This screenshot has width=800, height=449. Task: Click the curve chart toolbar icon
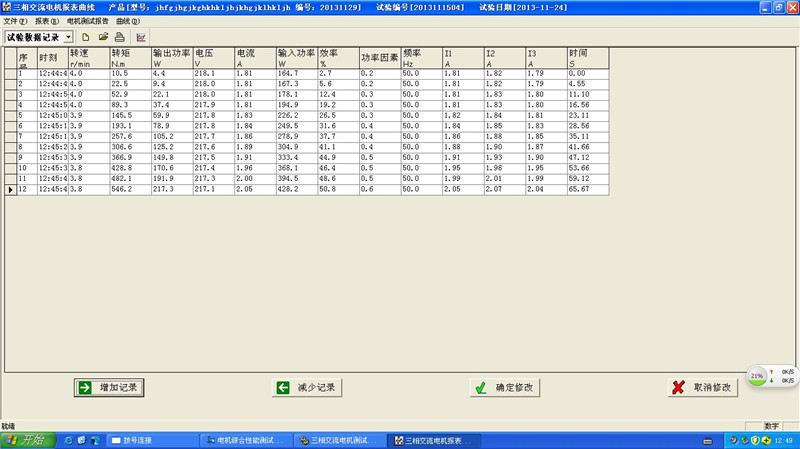pos(140,37)
